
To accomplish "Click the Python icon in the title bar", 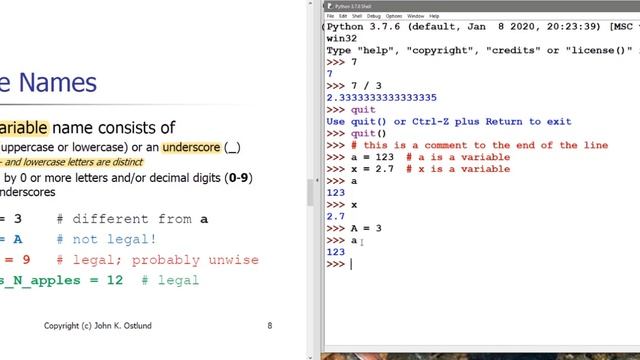I will (330, 6).
